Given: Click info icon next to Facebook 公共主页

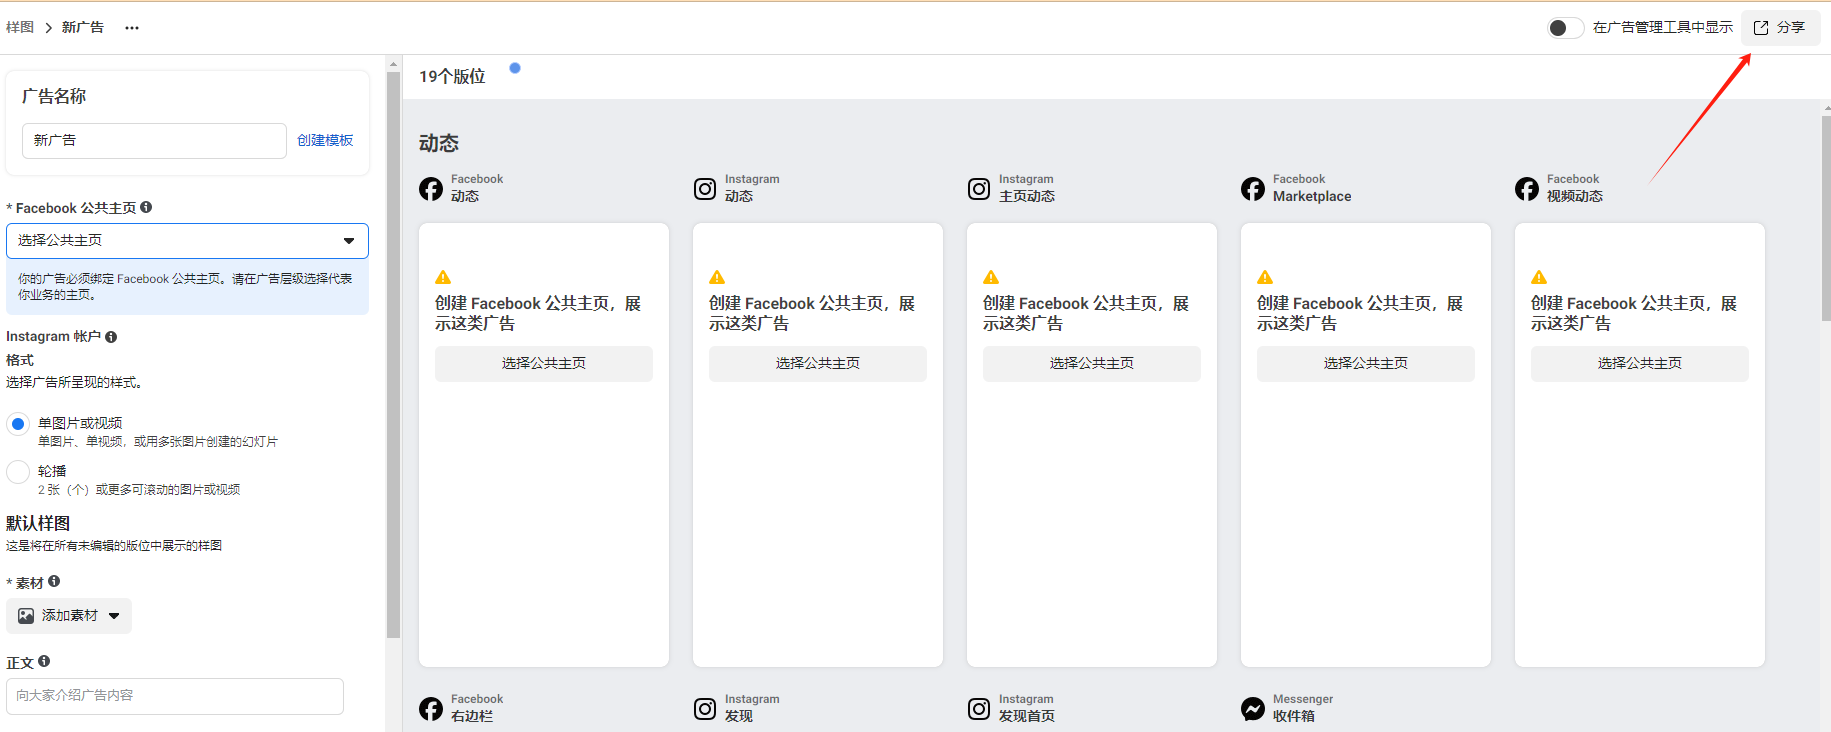Looking at the screenshot, I should coord(146,207).
